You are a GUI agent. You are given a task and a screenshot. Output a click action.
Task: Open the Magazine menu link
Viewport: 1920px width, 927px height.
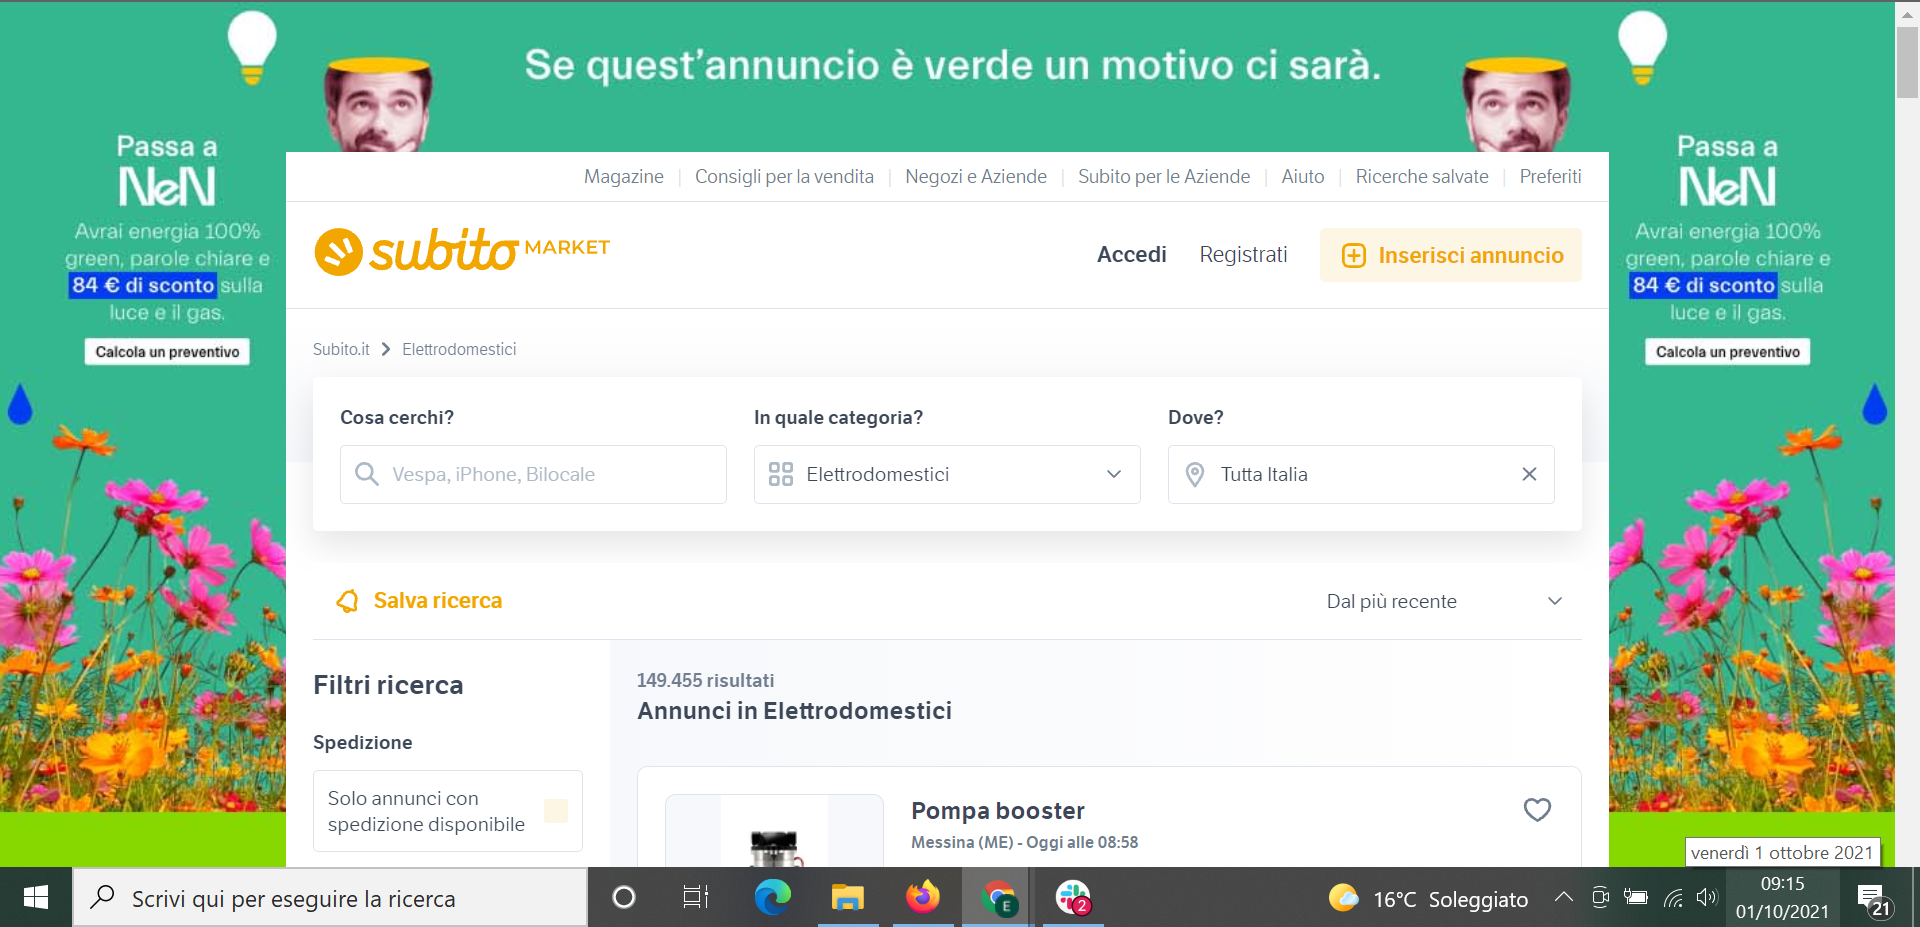tap(623, 176)
